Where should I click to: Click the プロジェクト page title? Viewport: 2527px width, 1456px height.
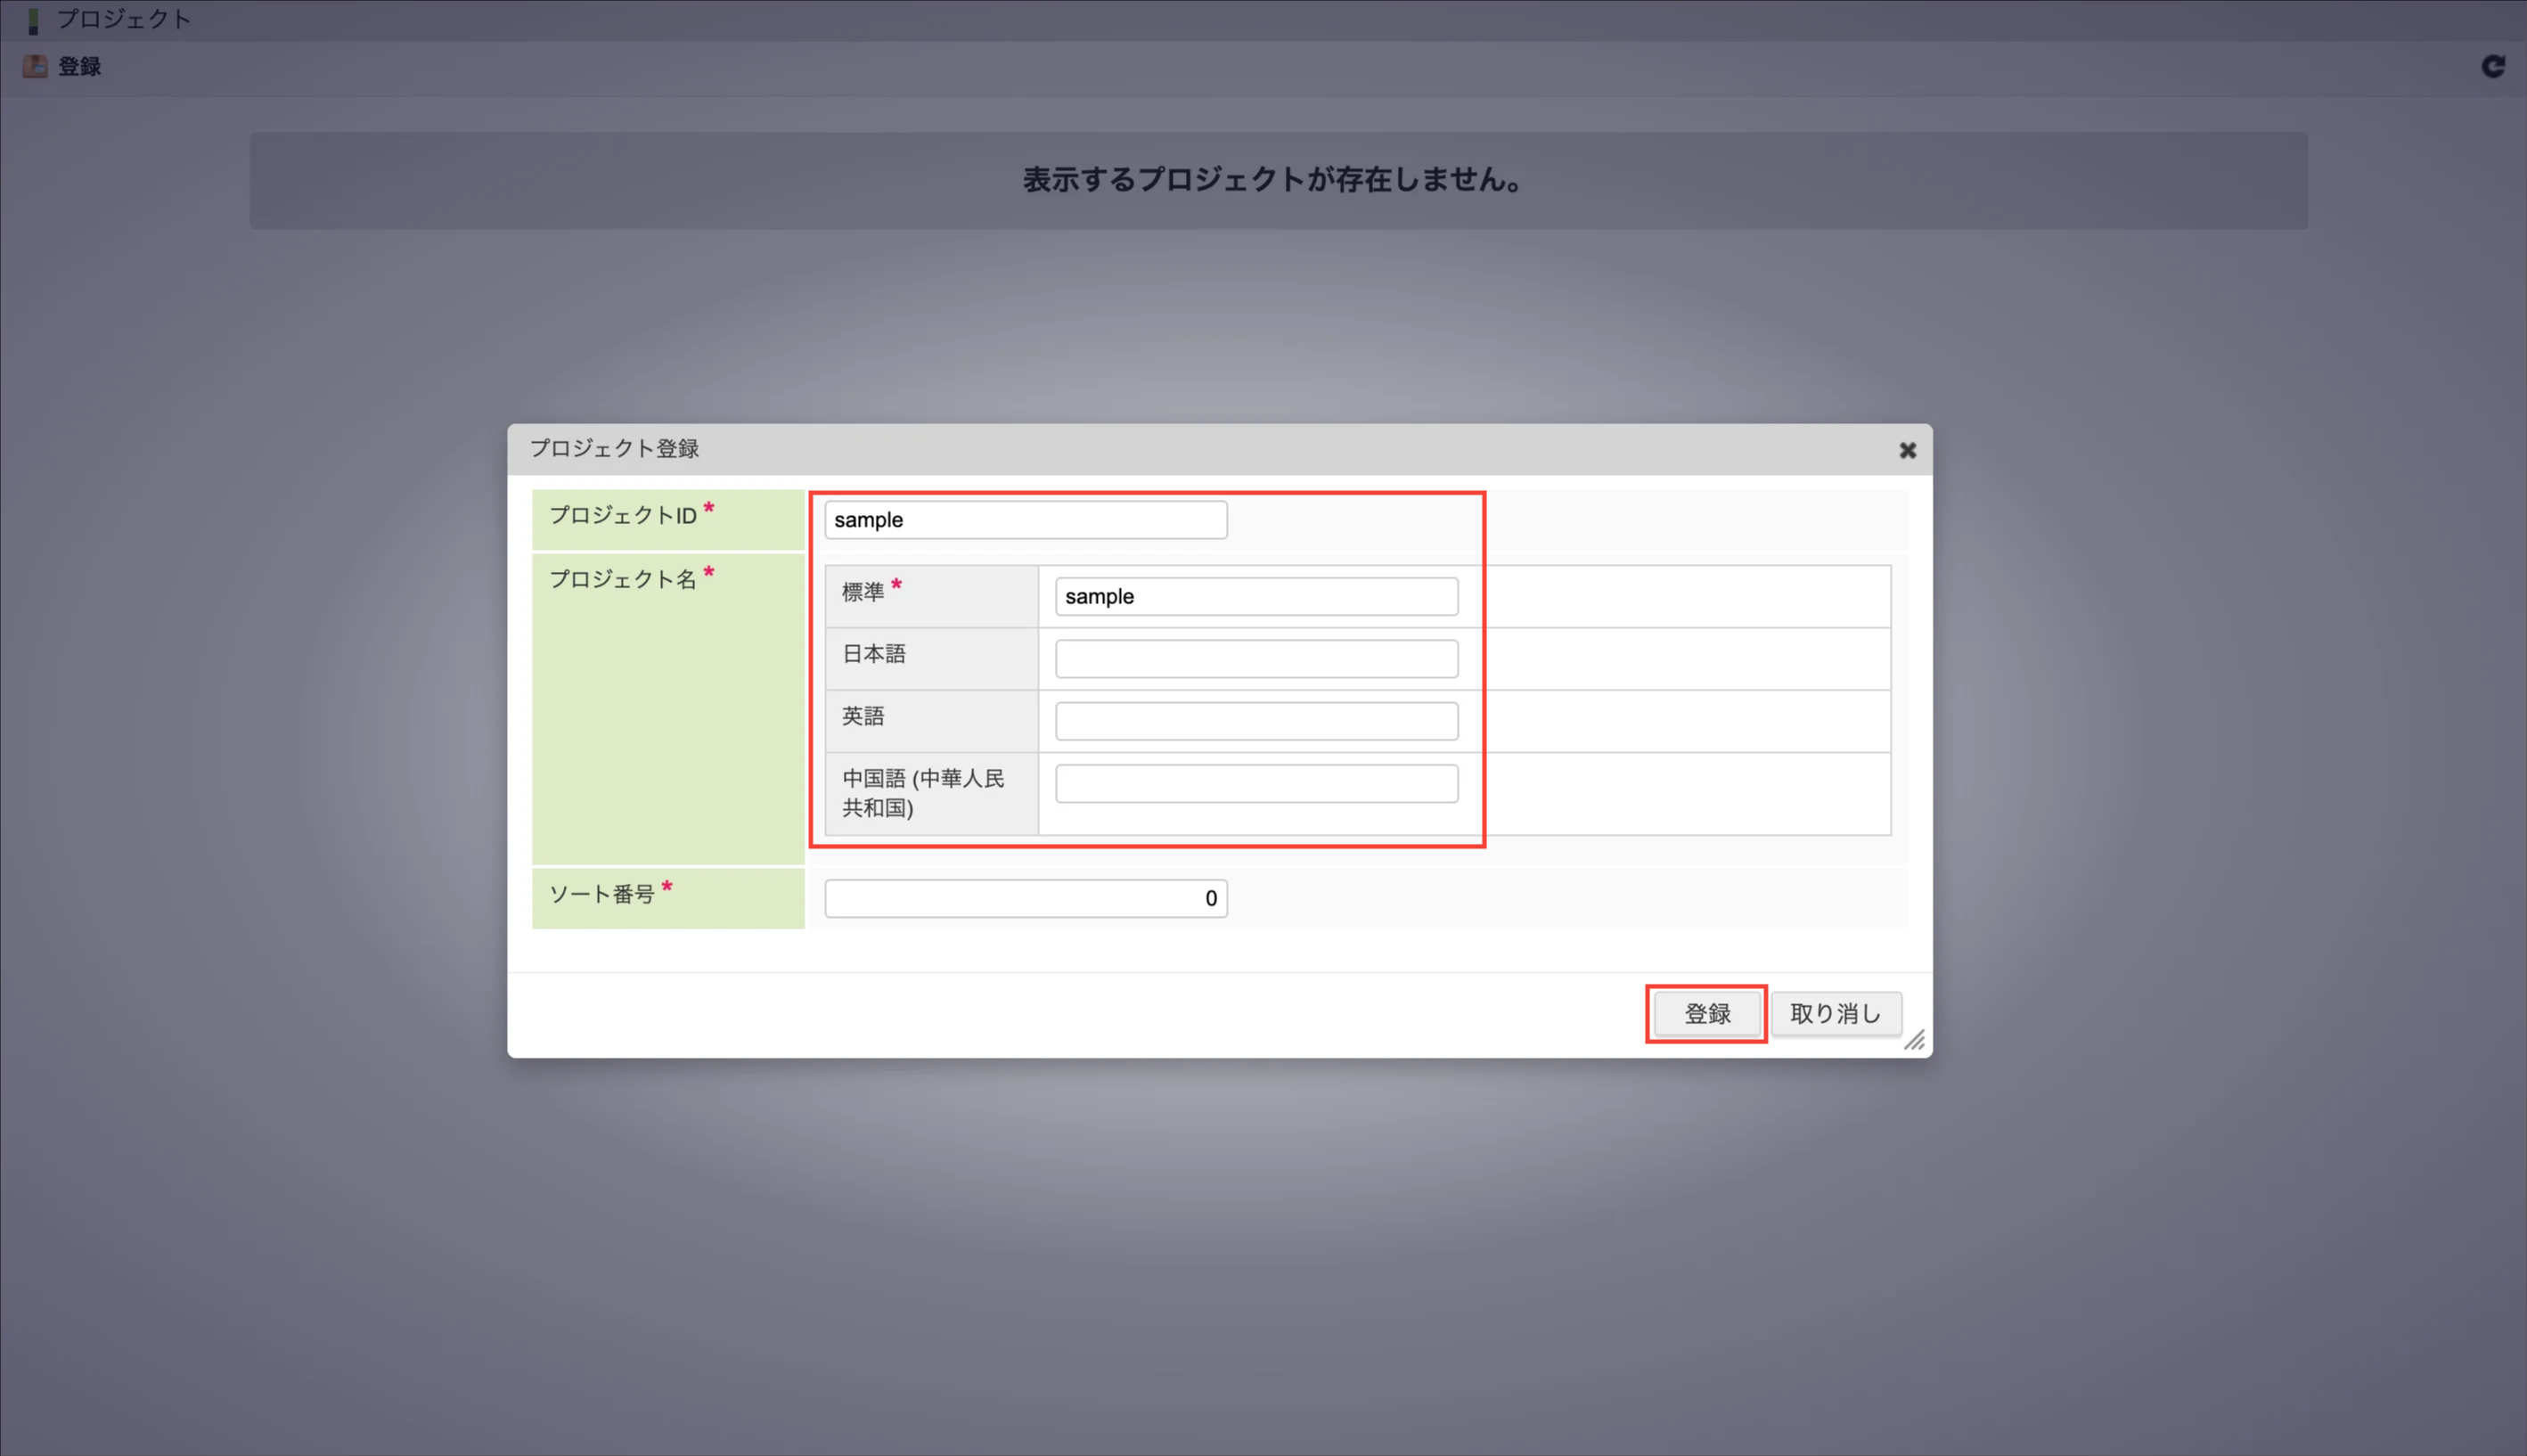pos(123,20)
